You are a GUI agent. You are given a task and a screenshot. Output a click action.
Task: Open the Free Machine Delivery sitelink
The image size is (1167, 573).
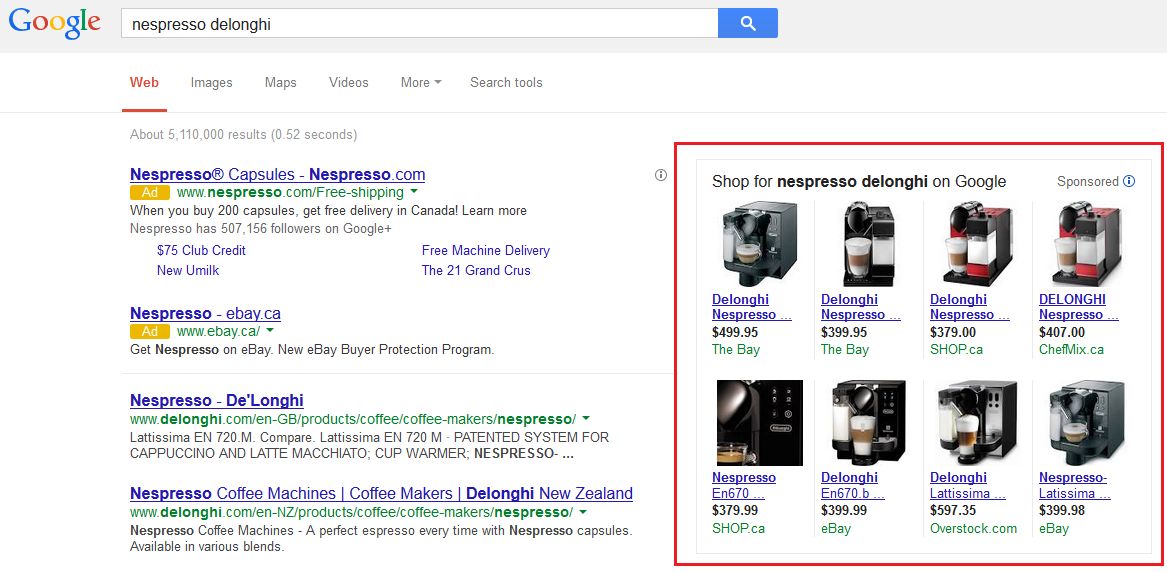click(485, 250)
